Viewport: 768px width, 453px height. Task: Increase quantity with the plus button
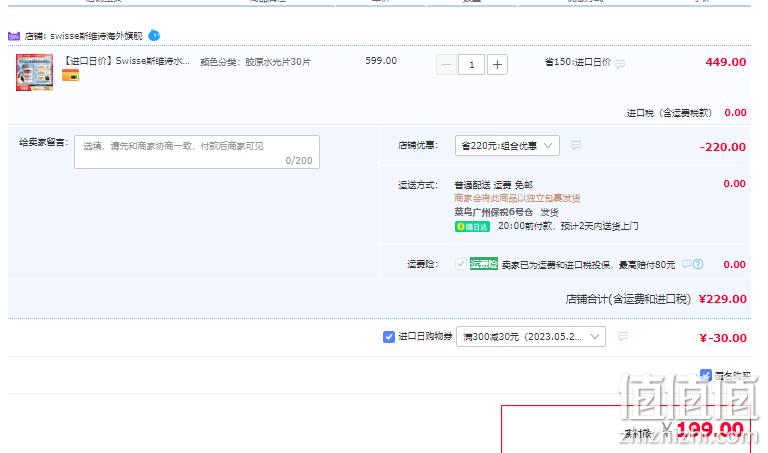(497, 65)
